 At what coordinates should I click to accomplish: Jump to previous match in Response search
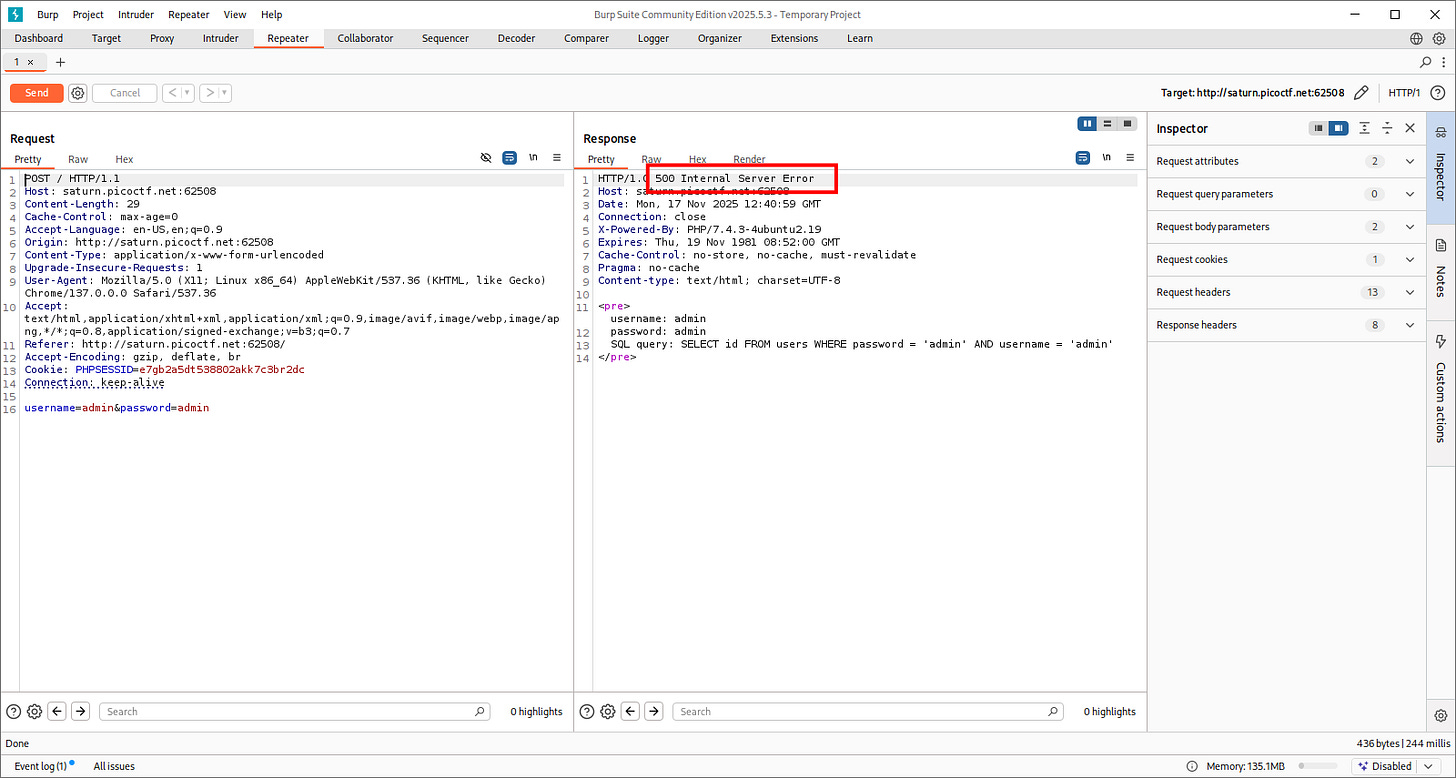pos(630,712)
